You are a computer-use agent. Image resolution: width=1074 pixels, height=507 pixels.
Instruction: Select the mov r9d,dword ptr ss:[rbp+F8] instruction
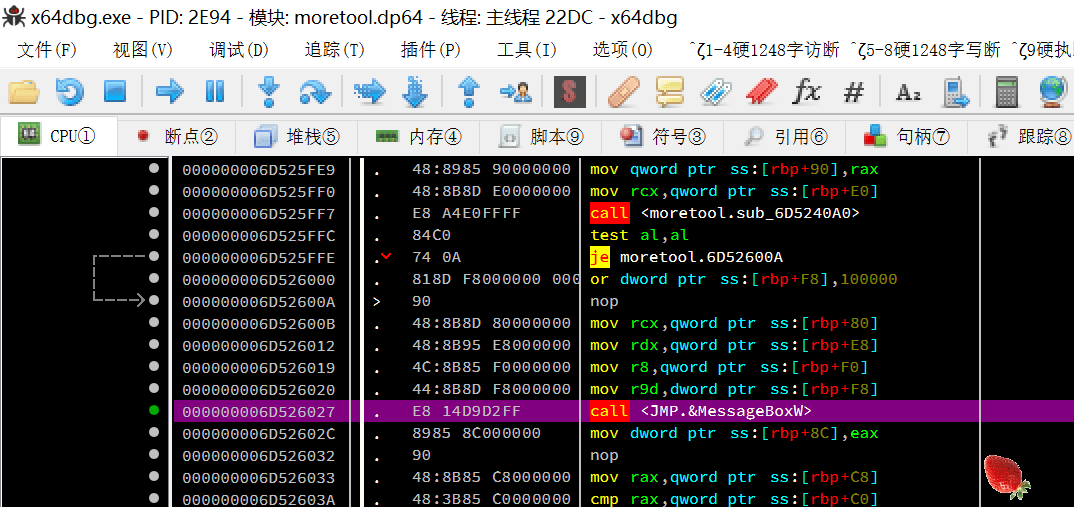[x=734, y=389]
